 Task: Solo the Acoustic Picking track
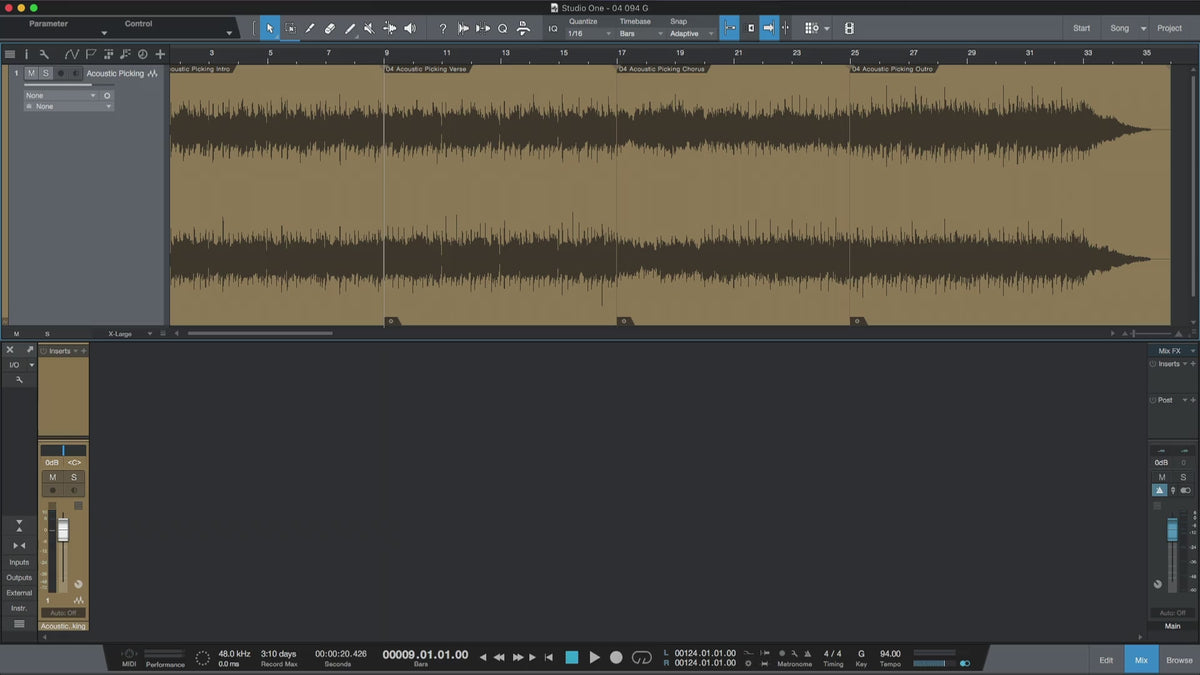tap(45, 73)
